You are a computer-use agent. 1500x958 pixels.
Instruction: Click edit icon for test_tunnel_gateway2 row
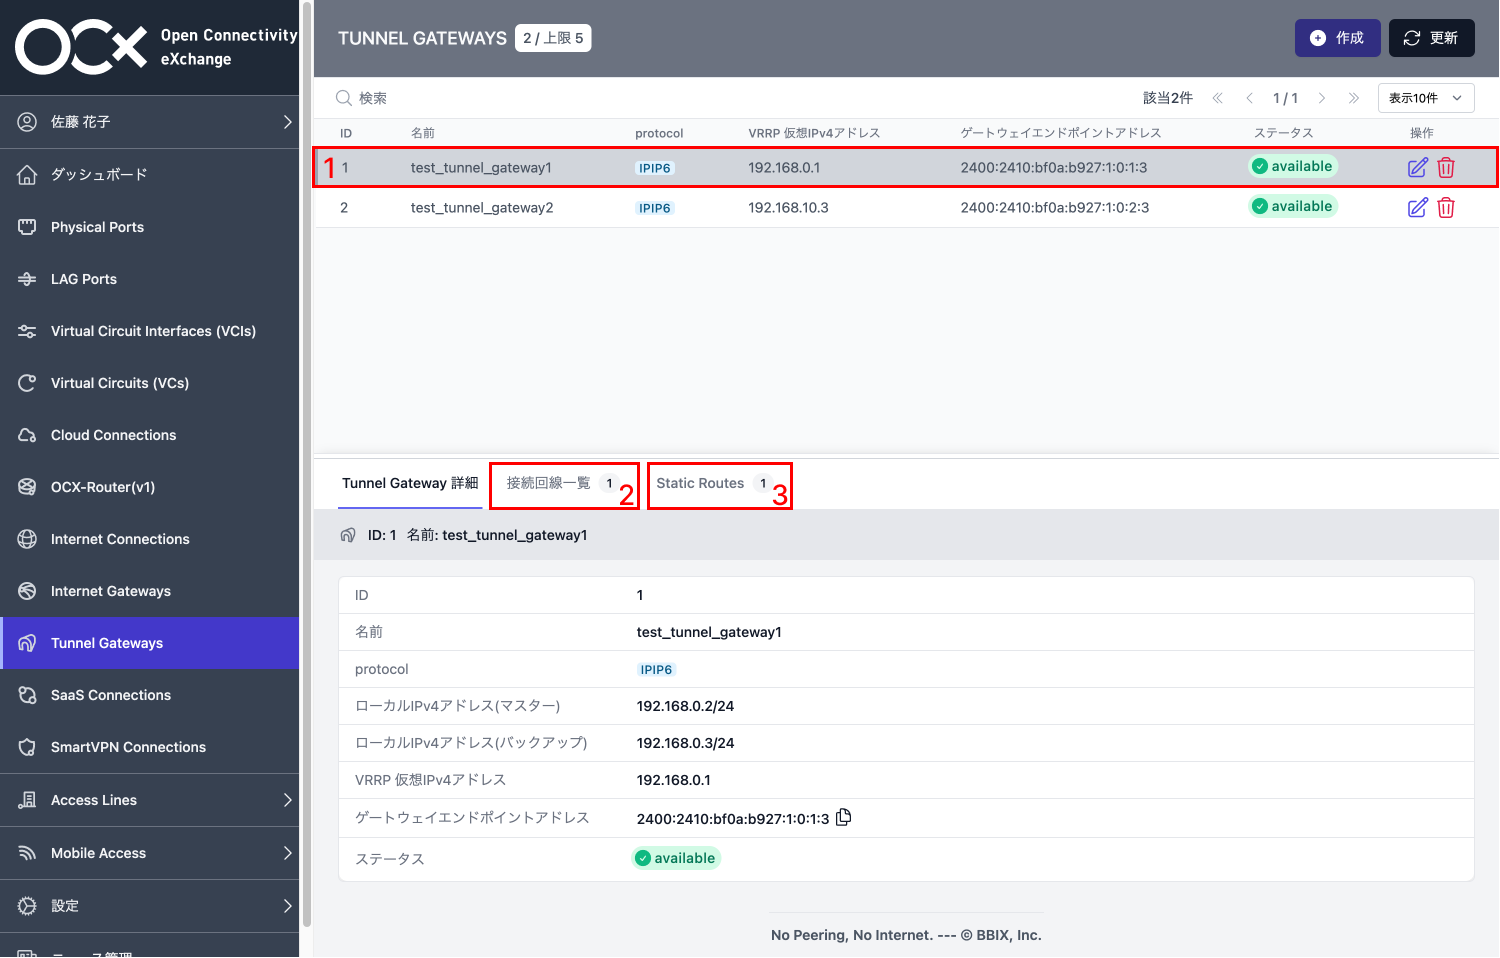click(1417, 208)
